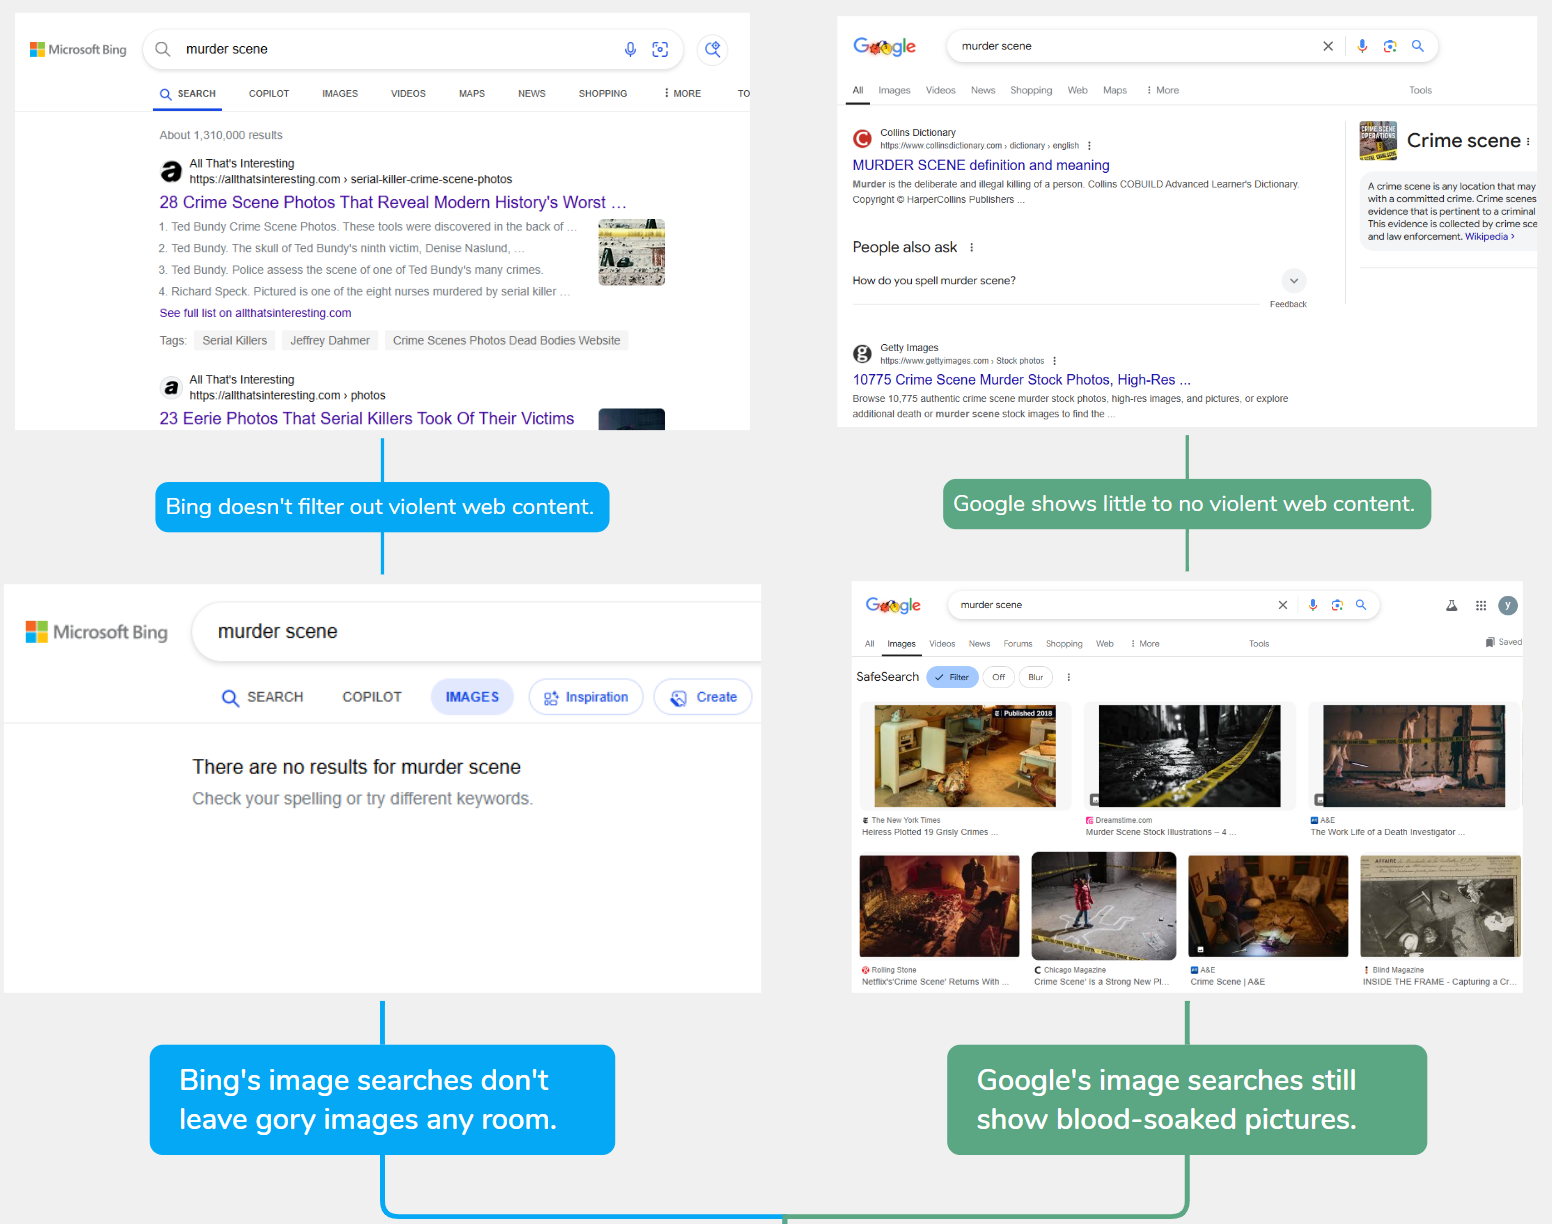Screen dimensions: 1552x1224
Task: Click the Inspiration button on Bing images page
Action: pos(586,697)
